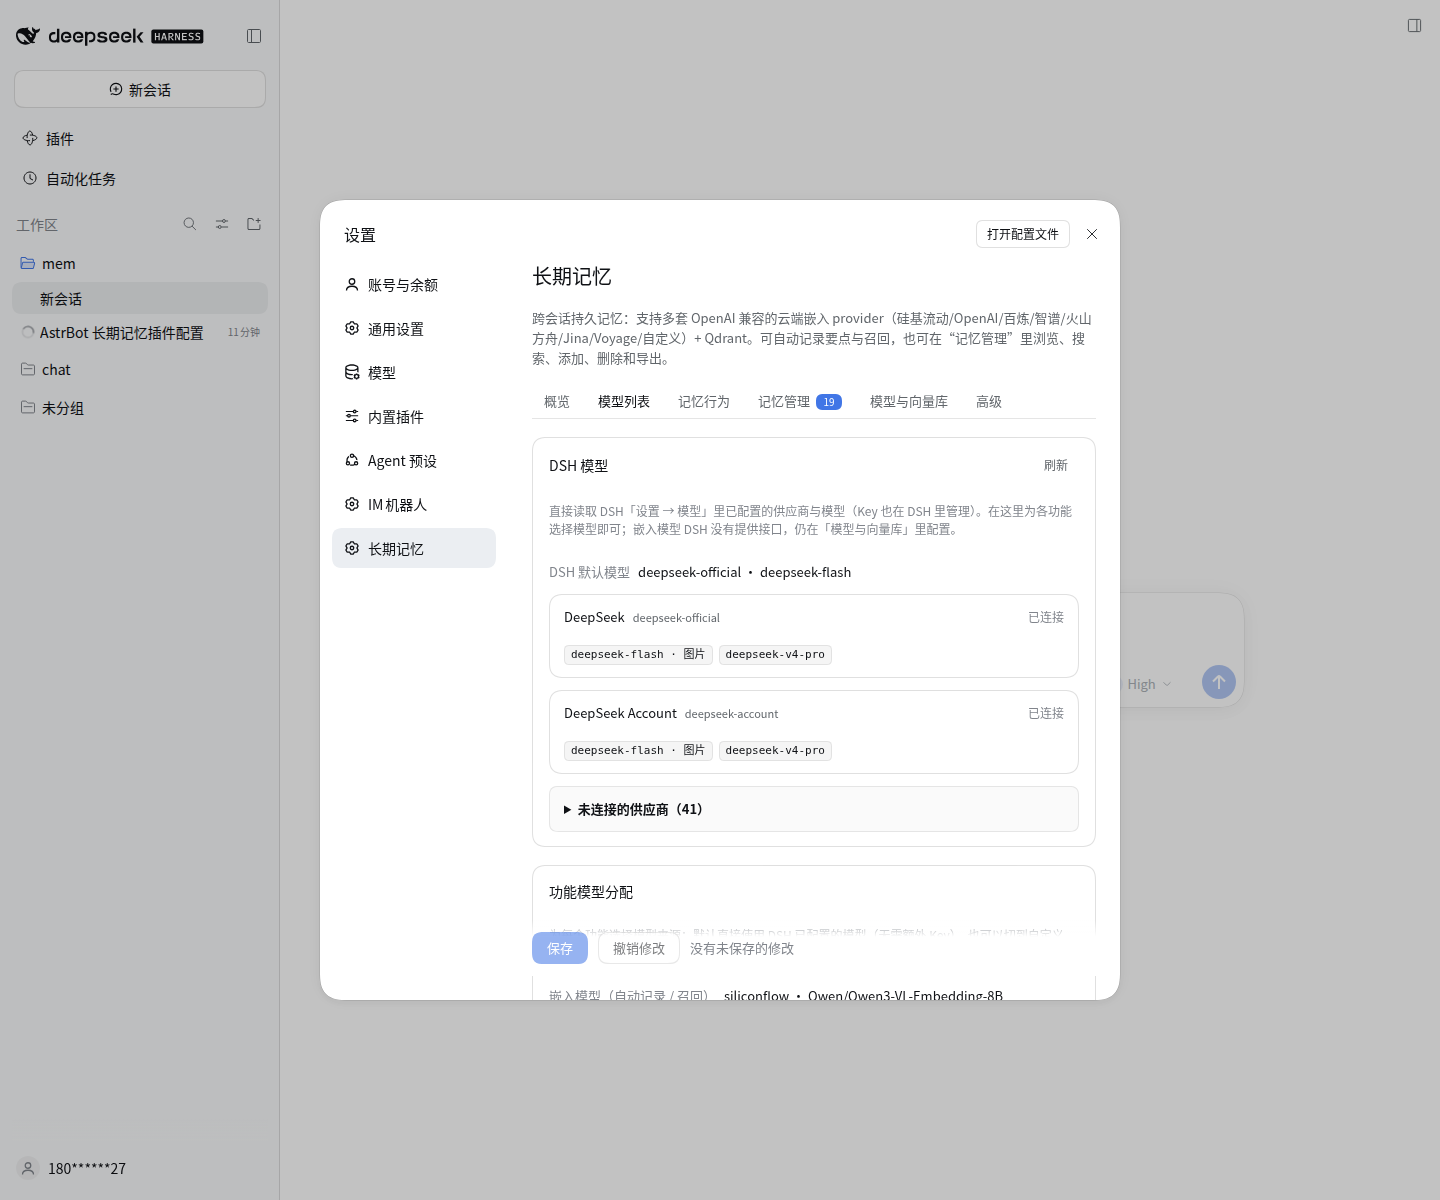Select 账号与余额 settings section
The width and height of the screenshot is (1440, 1200).
(414, 285)
